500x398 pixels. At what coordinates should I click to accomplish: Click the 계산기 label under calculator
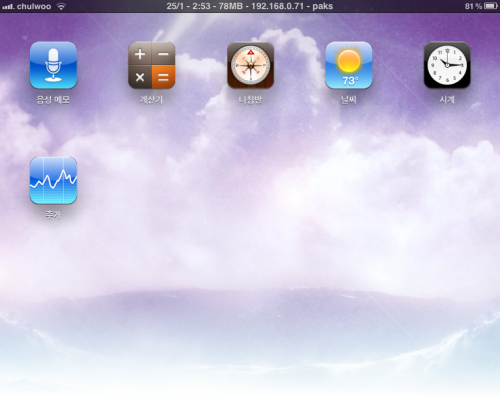pos(152,100)
